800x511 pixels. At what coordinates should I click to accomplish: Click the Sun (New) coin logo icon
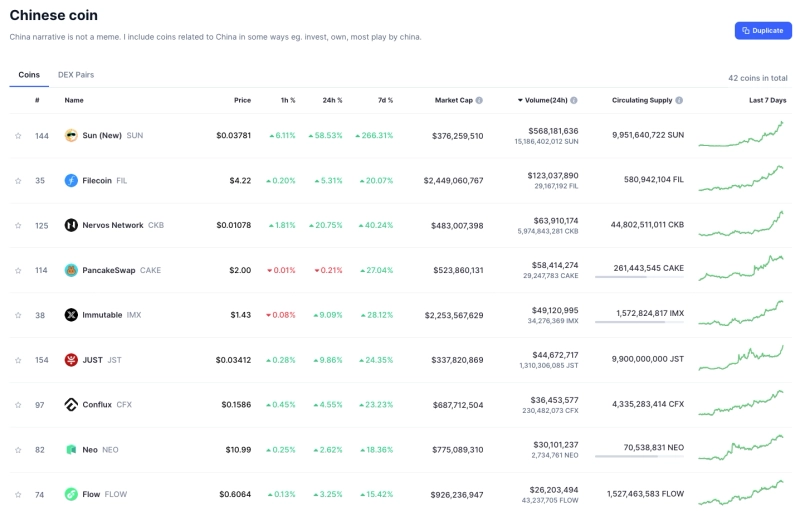pos(71,135)
